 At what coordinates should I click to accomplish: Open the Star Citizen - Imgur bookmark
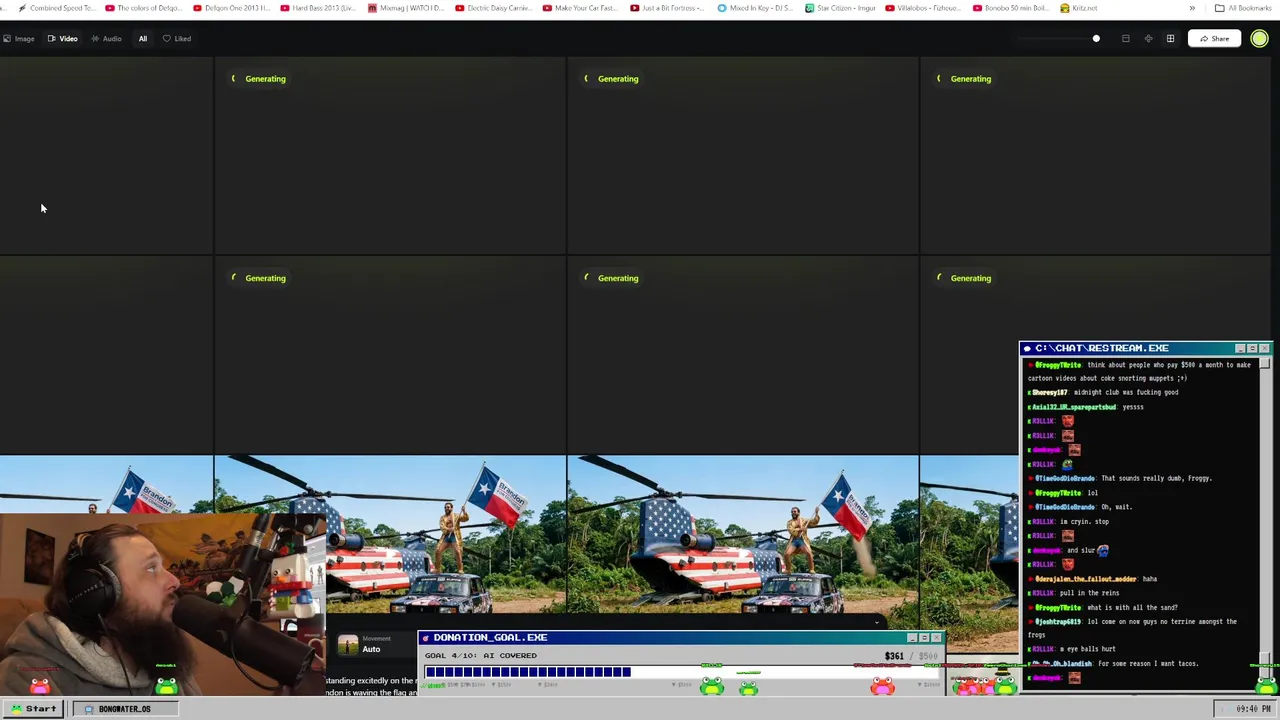point(840,8)
